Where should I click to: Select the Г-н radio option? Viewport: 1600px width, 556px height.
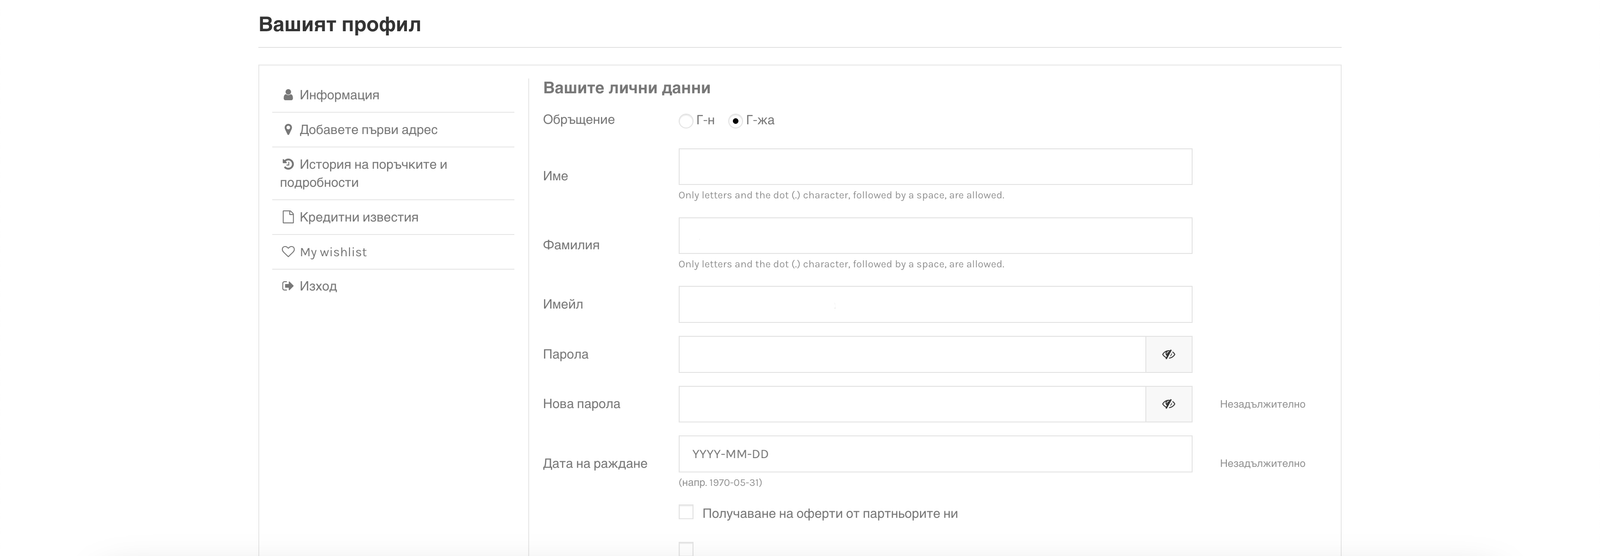(686, 121)
